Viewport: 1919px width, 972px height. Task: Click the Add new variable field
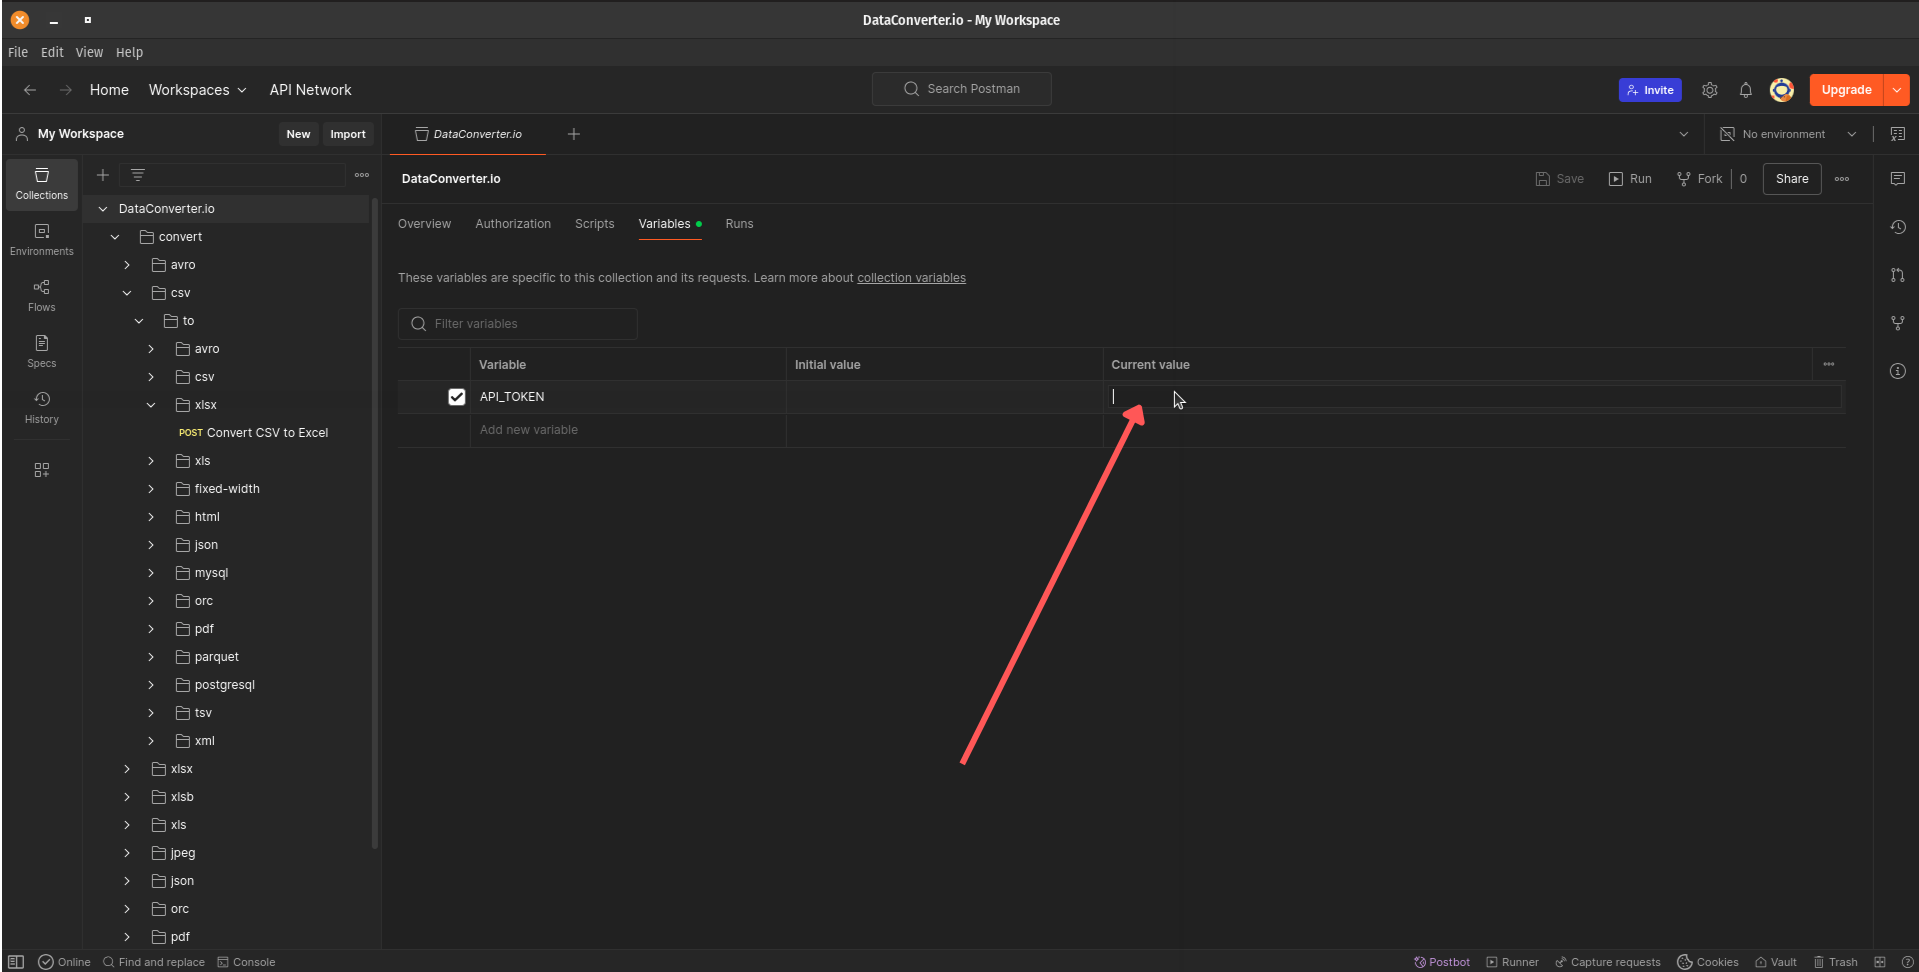pyautogui.click(x=628, y=430)
